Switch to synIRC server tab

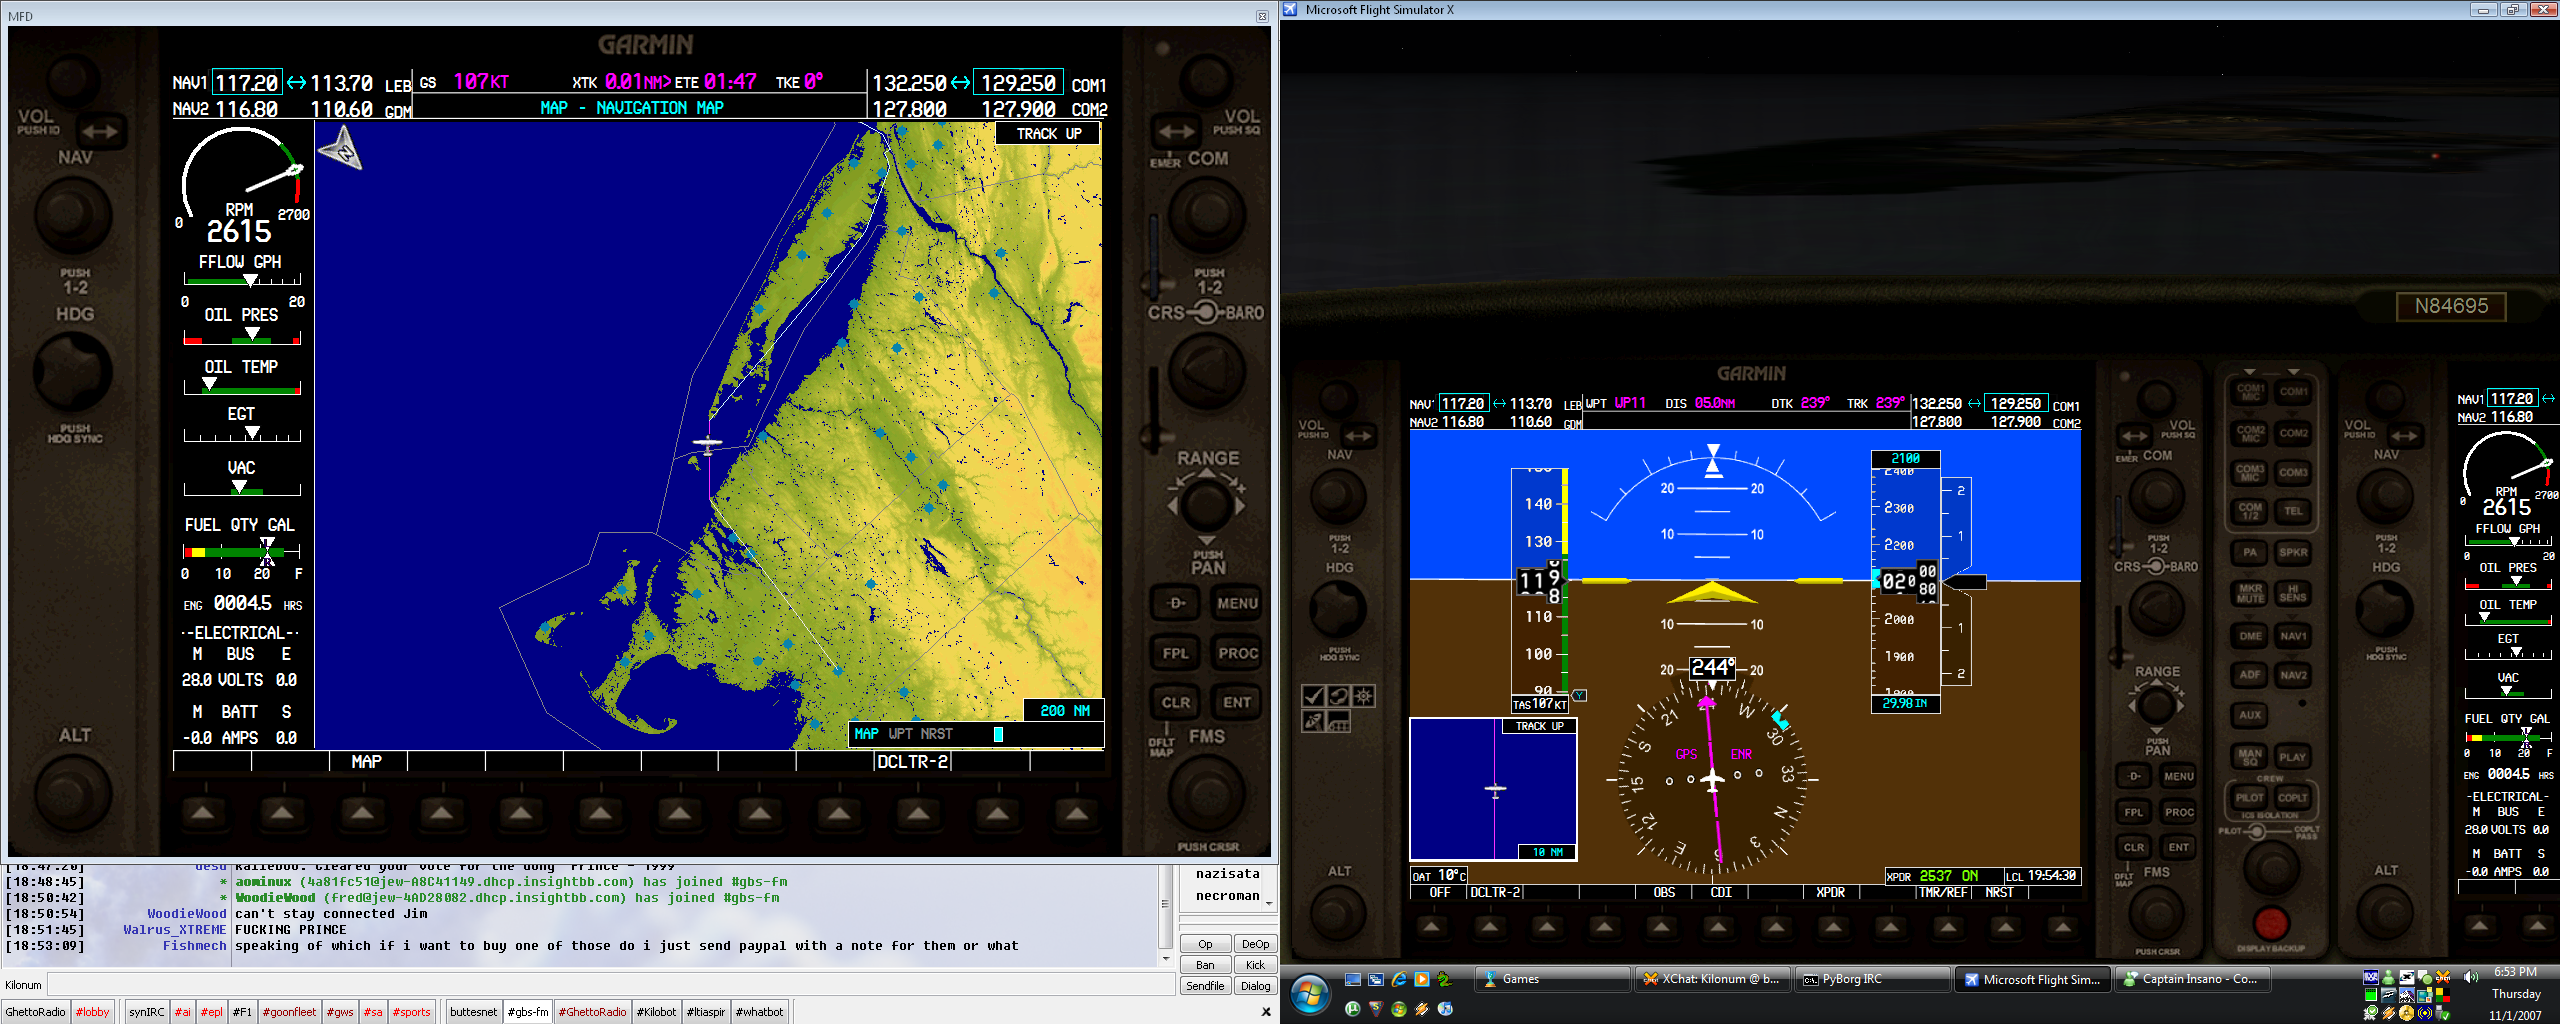[147, 1012]
